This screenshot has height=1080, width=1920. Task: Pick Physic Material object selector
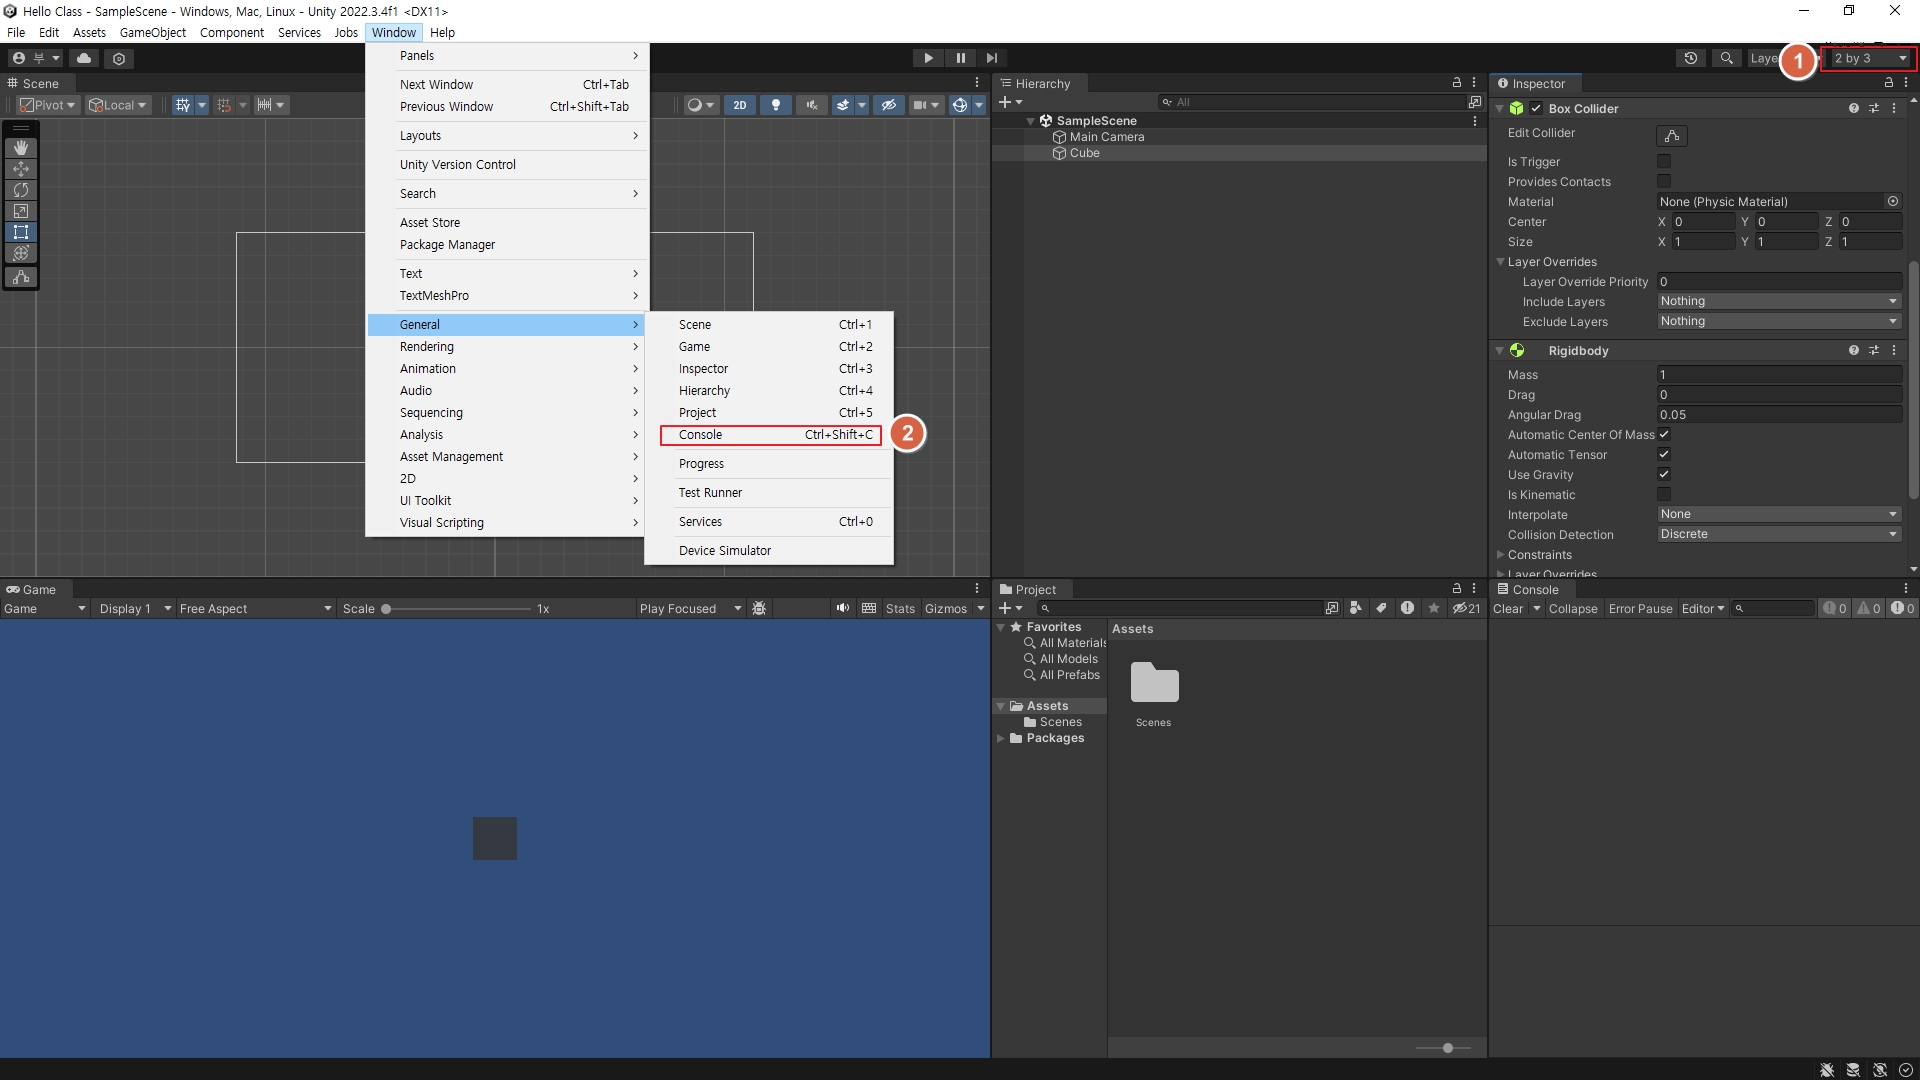tap(1893, 201)
